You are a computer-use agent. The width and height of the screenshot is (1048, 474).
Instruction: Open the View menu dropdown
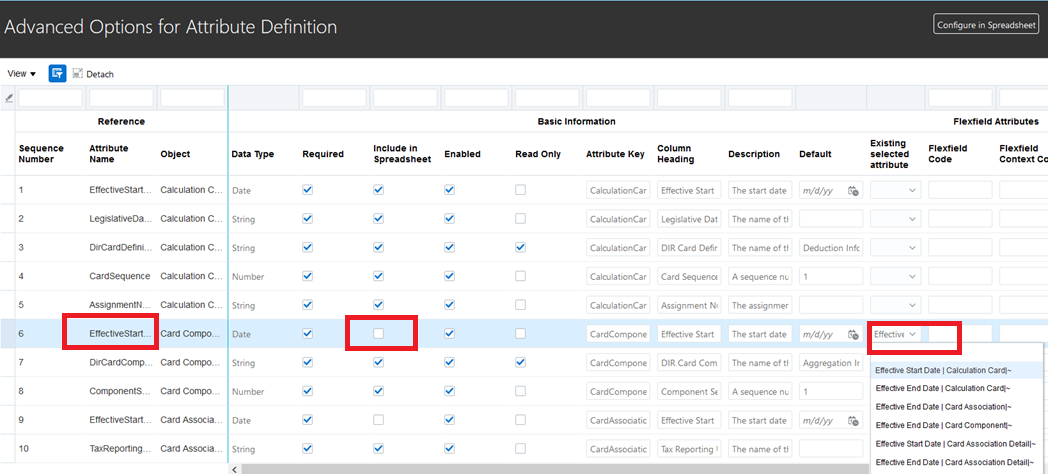point(21,74)
